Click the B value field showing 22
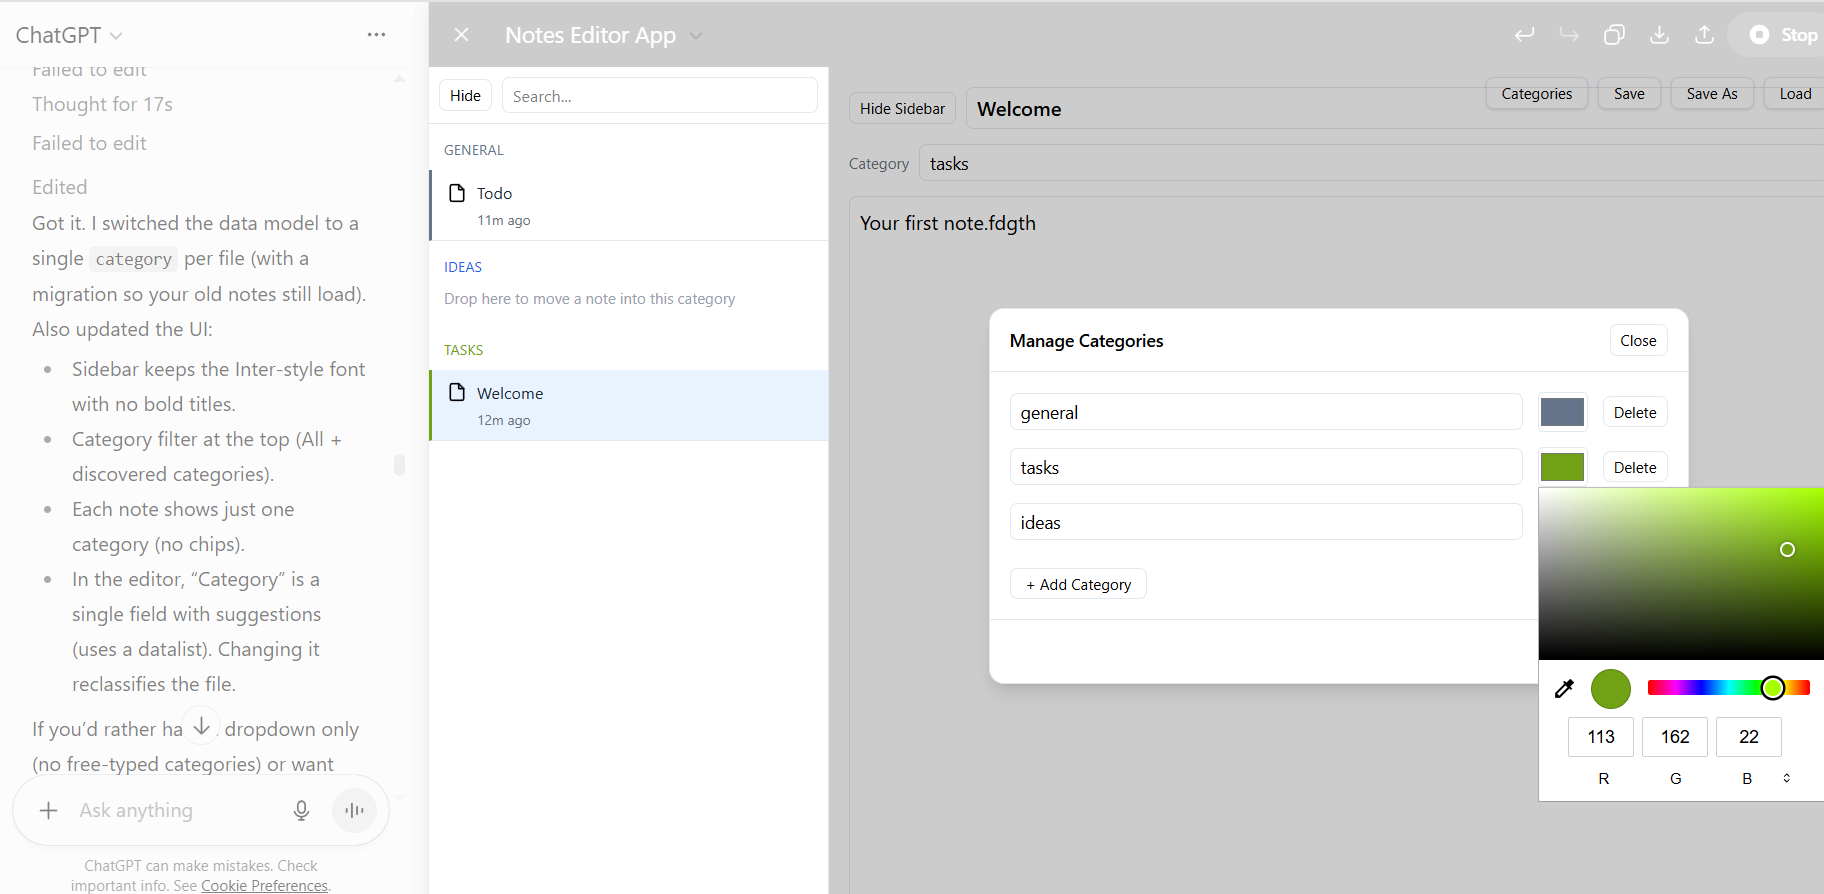The image size is (1824, 894). coord(1749,737)
